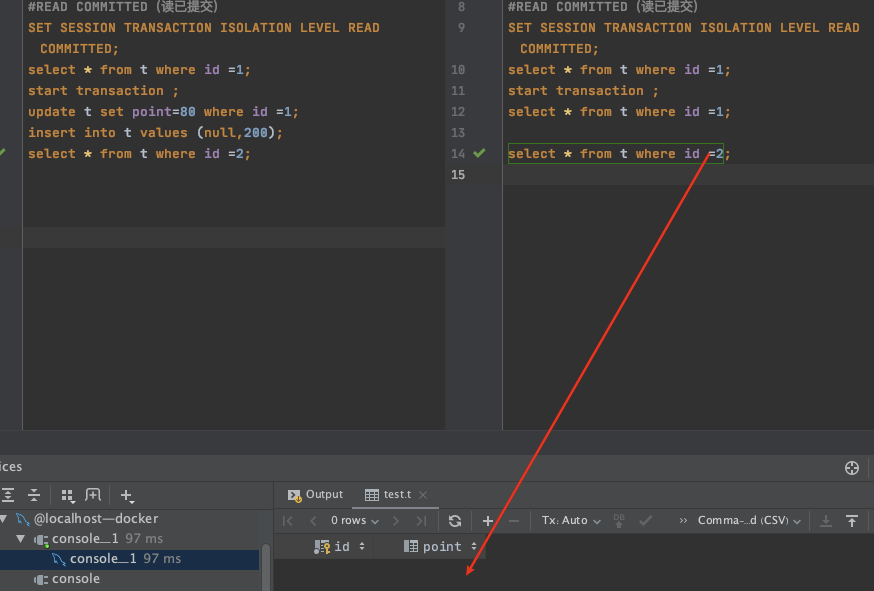The image size is (874, 591).
Task: Open the Services panel crosshair options icon
Action: [852, 468]
